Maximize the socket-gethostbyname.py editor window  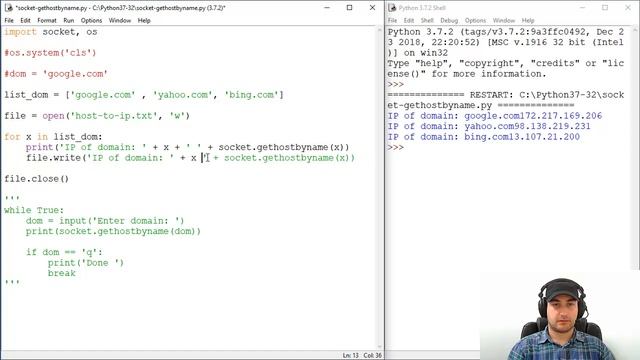(x=349, y=8)
